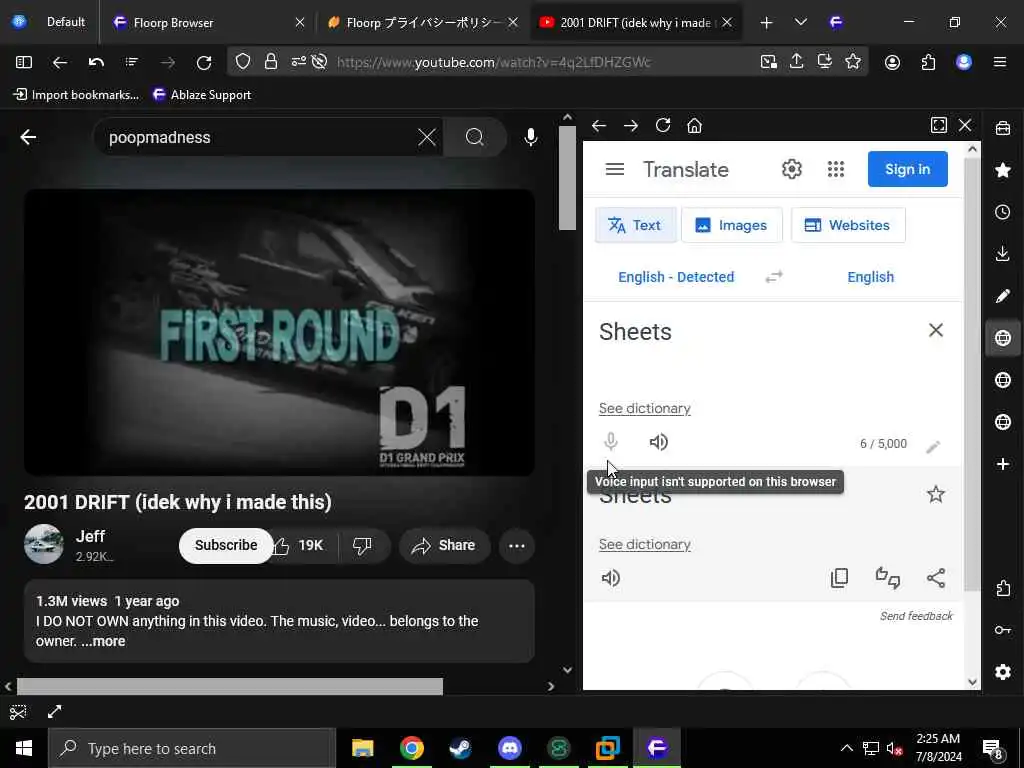
Task: Open sidebar history clock panel
Action: 1002,212
